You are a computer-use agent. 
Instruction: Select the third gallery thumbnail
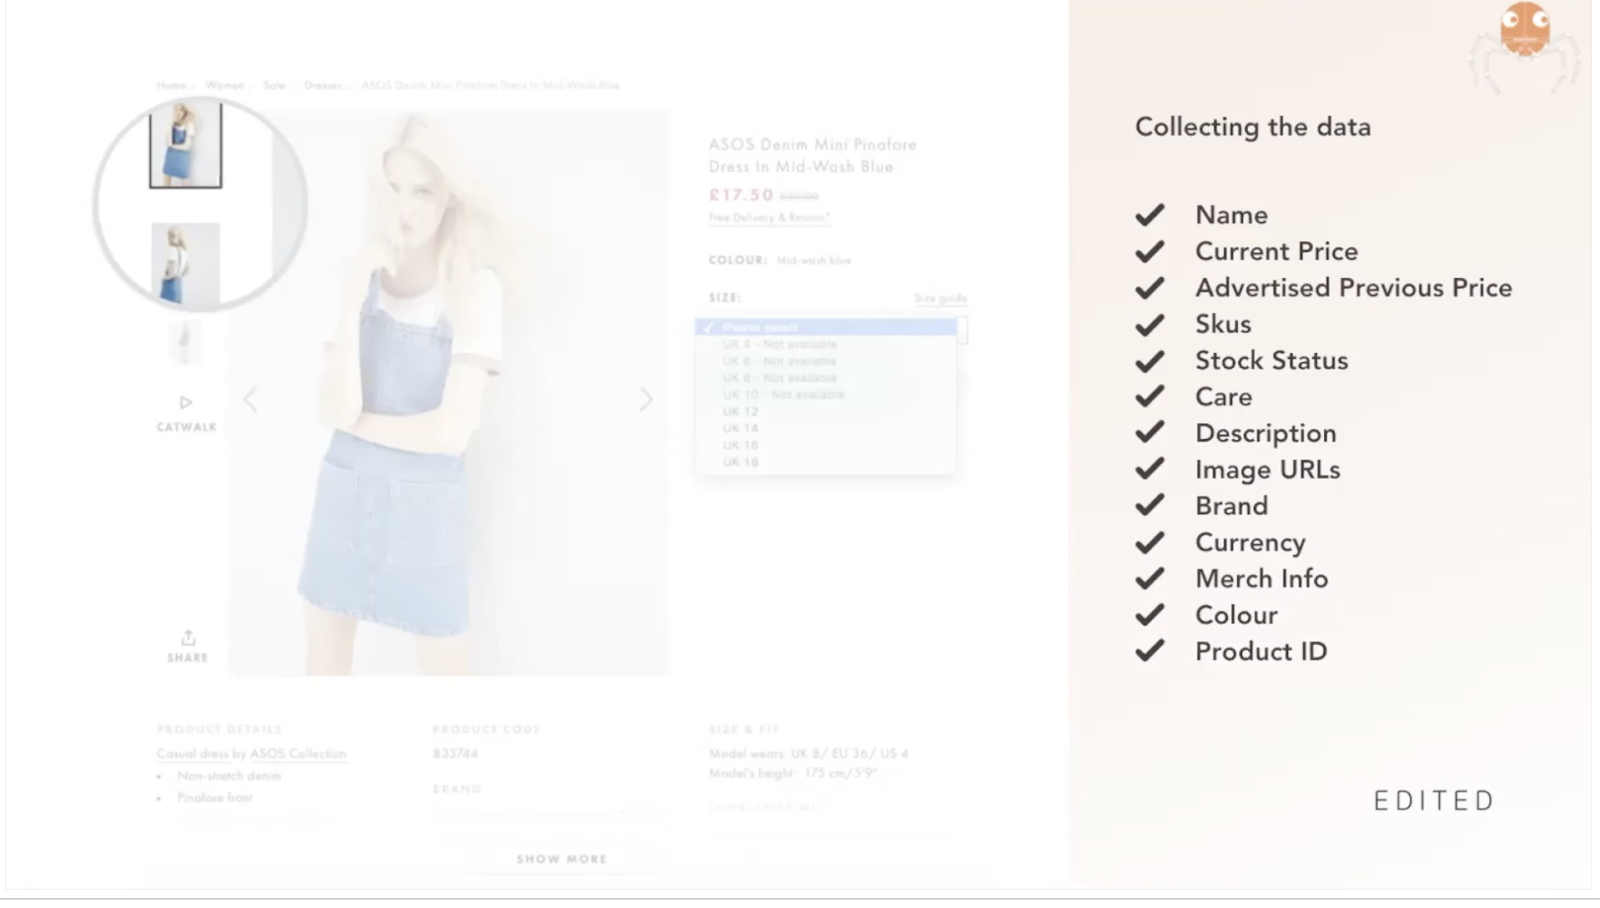coord(184,344)
